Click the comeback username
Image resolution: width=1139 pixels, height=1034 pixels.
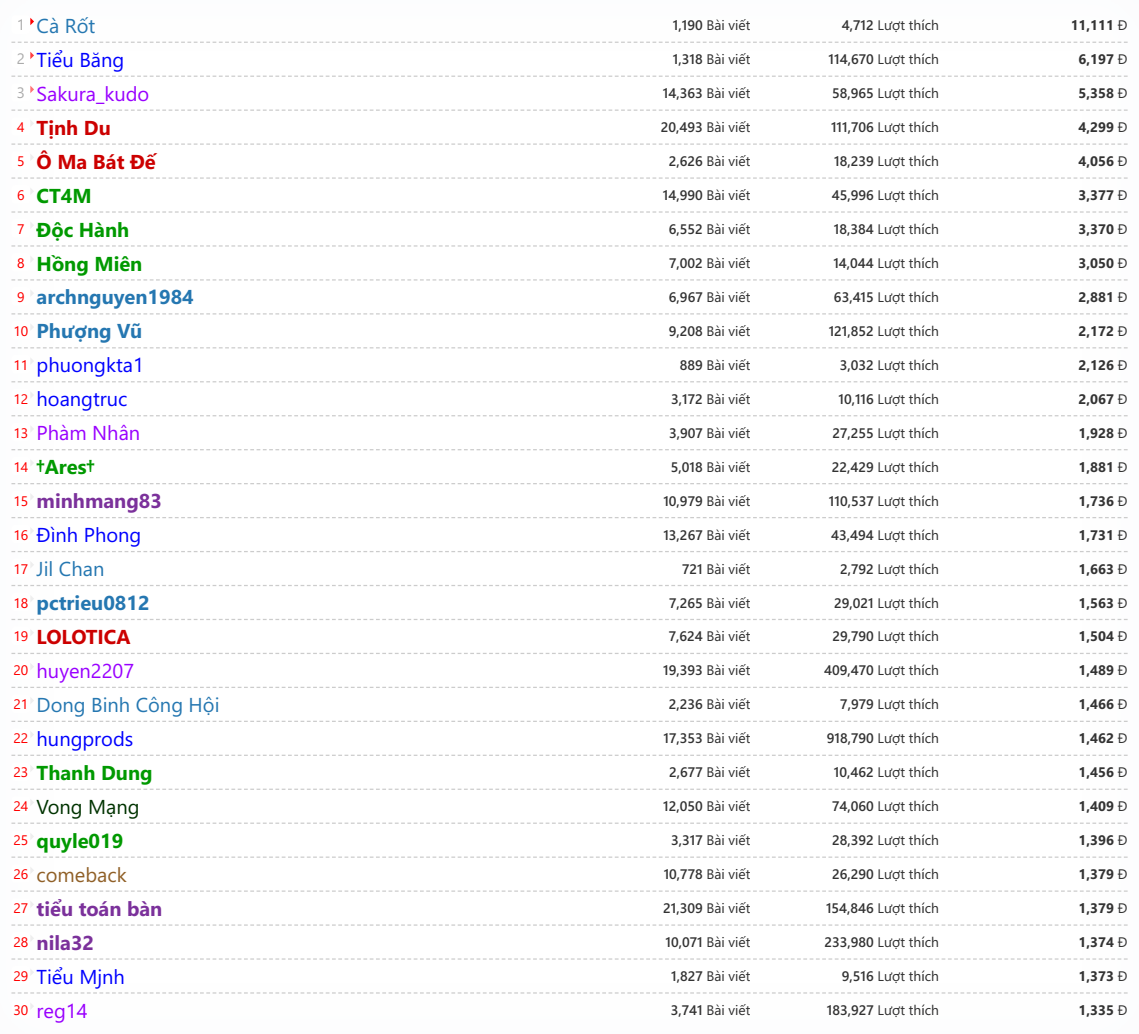click(x=81, y=875)
